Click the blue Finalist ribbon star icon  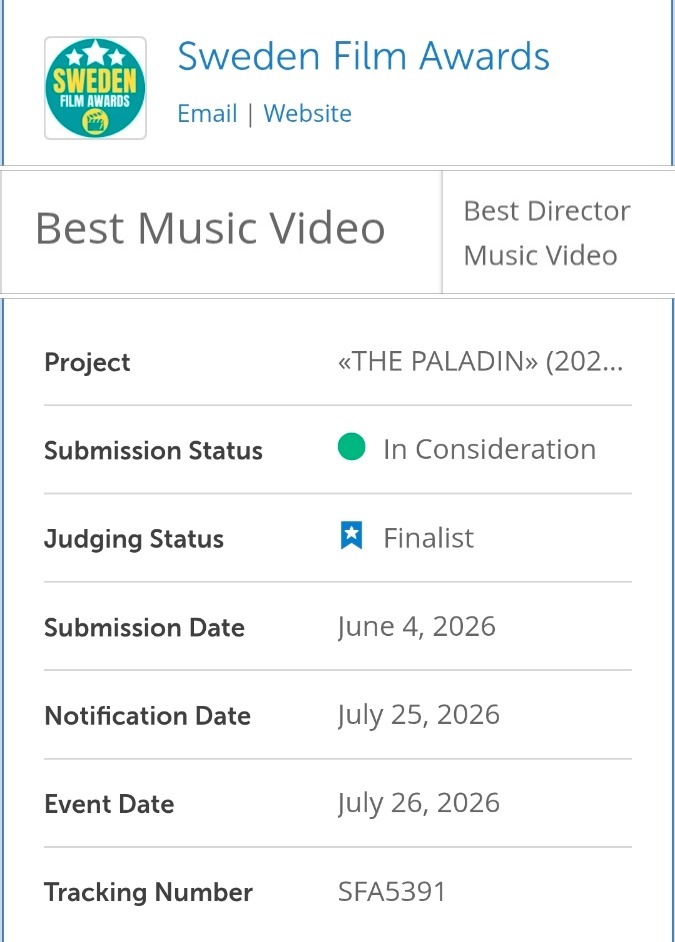pyautogui.click(x=351, y=536)
